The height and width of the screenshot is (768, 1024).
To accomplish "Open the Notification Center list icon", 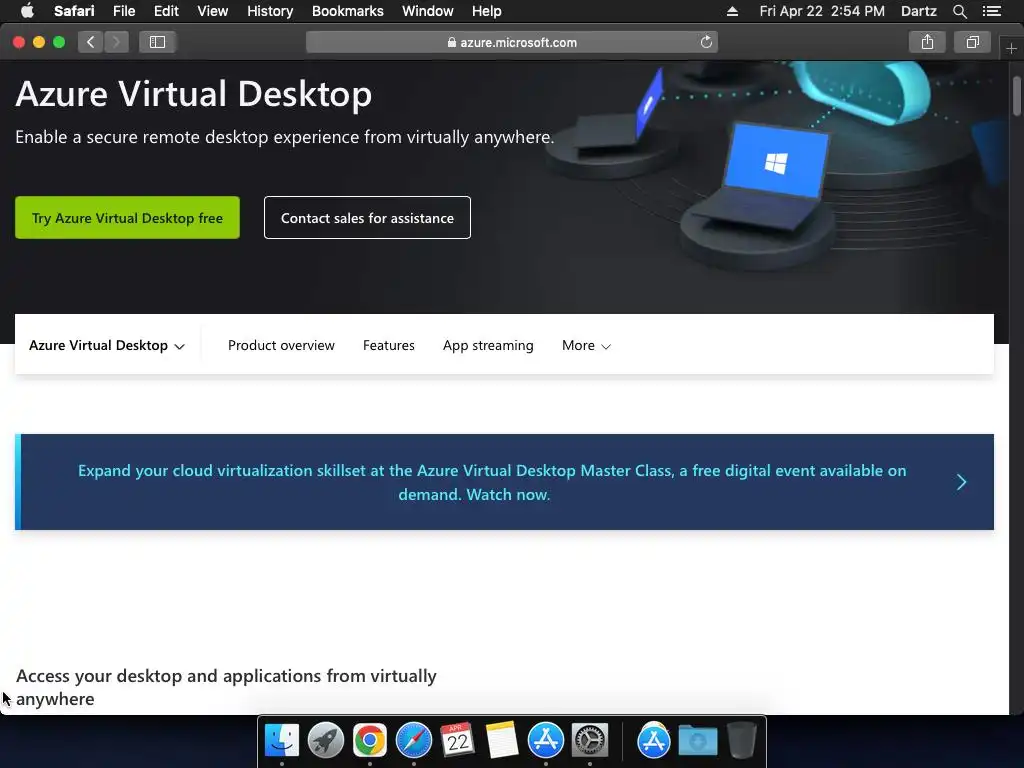I will point(992,11).
